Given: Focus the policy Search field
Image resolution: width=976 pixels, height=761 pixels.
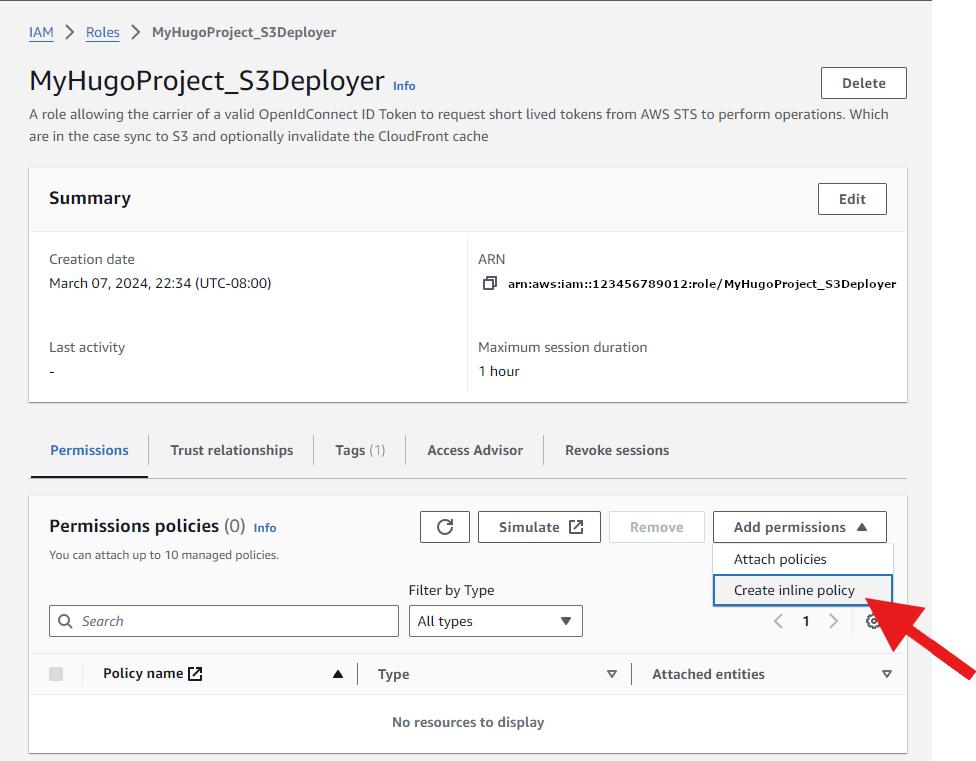Looking at the screenshot, I should [x=223, y=621].
